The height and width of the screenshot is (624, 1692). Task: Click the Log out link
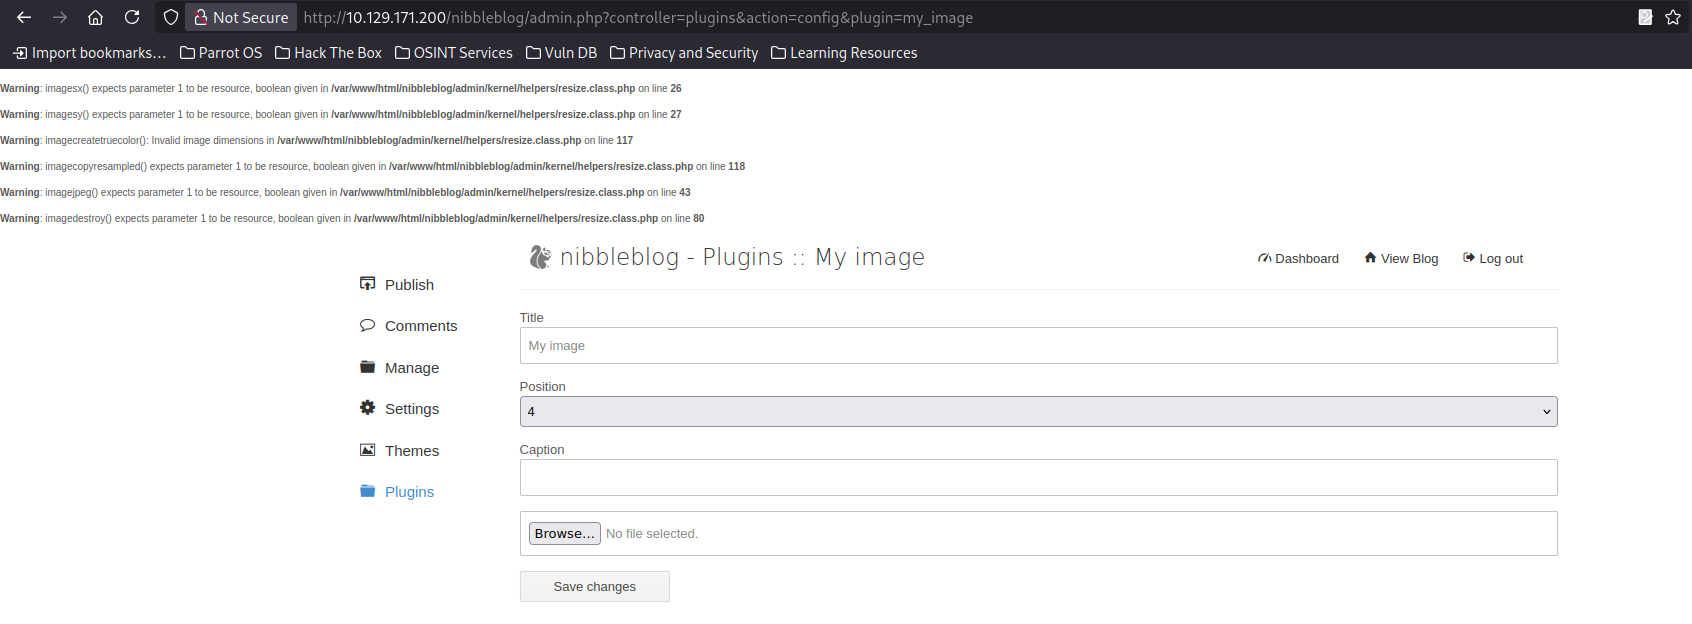pos(1493,258)
